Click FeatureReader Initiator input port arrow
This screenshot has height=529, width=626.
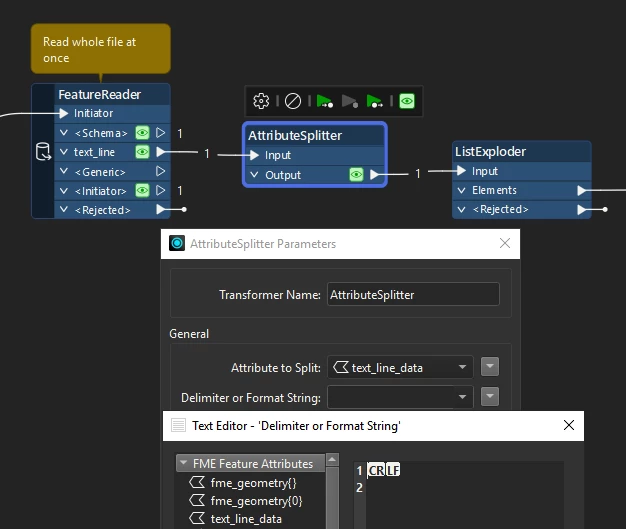click(64, 113)
